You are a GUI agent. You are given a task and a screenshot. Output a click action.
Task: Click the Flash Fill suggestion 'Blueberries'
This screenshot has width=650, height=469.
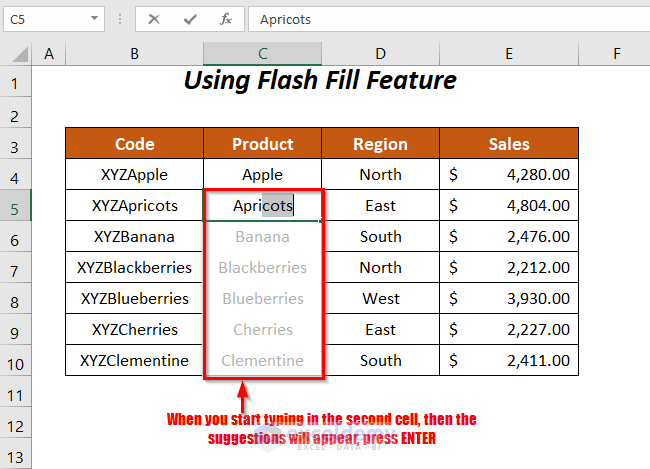click(x=262, y=299)
